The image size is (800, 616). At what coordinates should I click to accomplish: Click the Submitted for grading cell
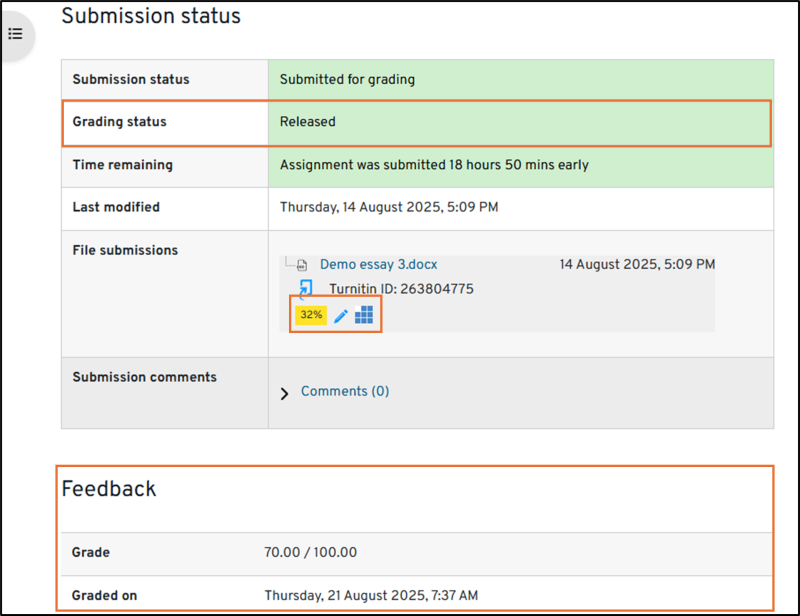[347, 79]
